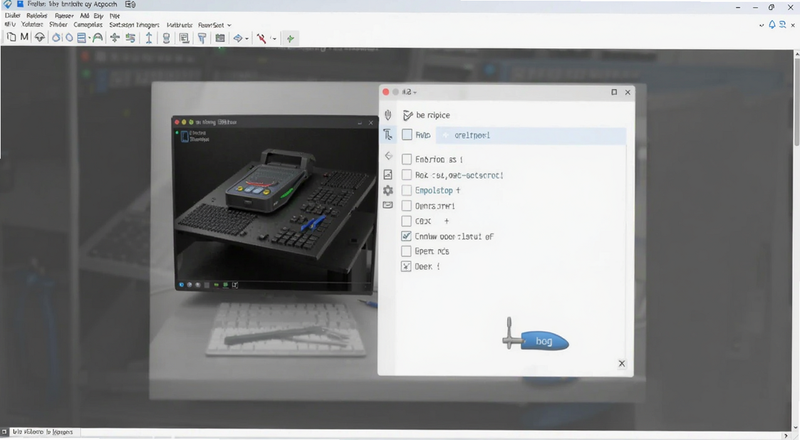The height and width of the screenshot is (440, 800).
Task: Open the dropdown arrow beside the blue diamond icon
Action: 247,39
